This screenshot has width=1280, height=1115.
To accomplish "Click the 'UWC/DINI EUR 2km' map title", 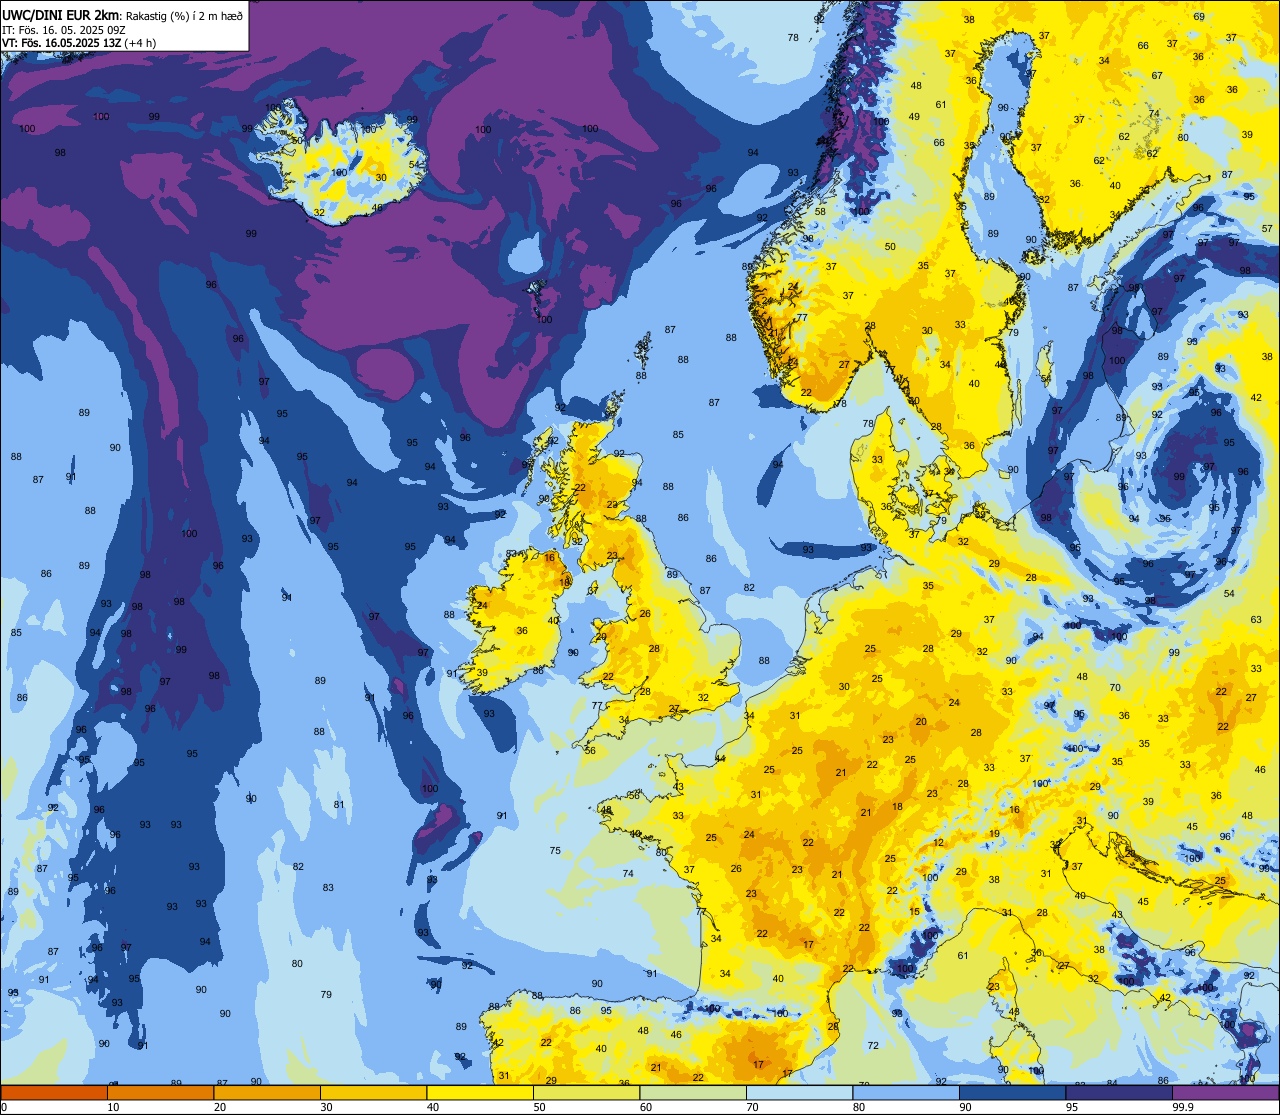I will pos(58,14).
